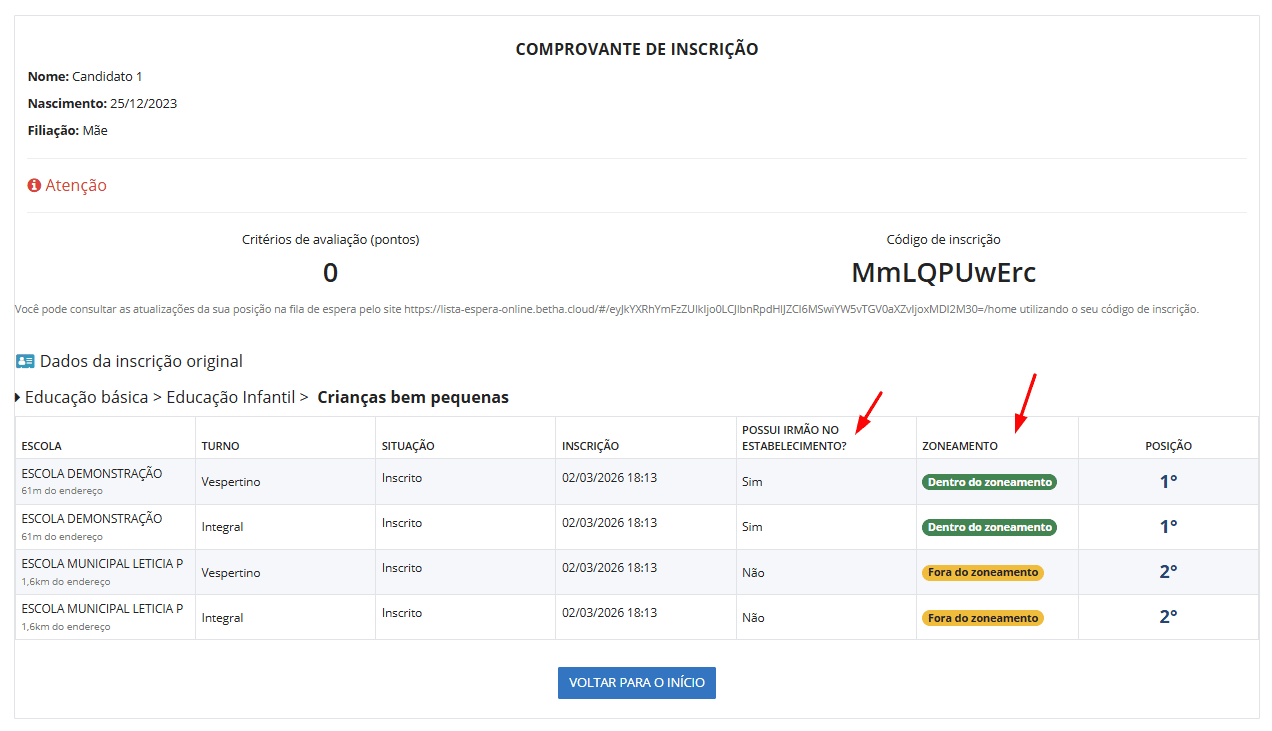Click 1° position for Escola Demonstração Integral row
The image size is (1272, 731).
click(x=1168, y=527)
